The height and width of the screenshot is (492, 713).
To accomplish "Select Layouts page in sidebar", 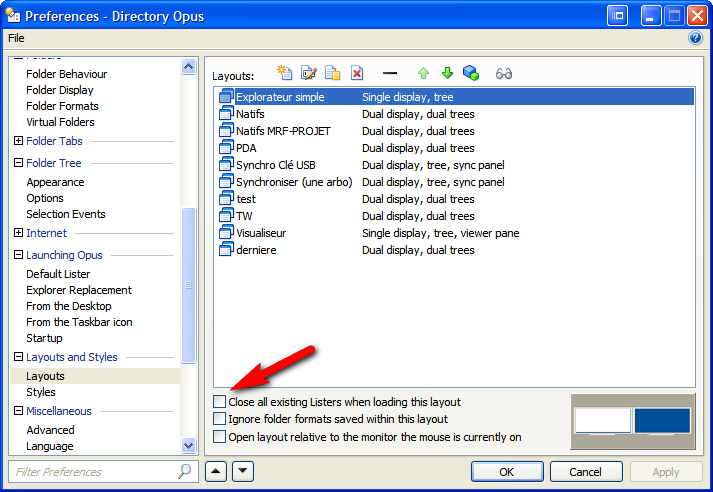I will [x=45, y=376].
